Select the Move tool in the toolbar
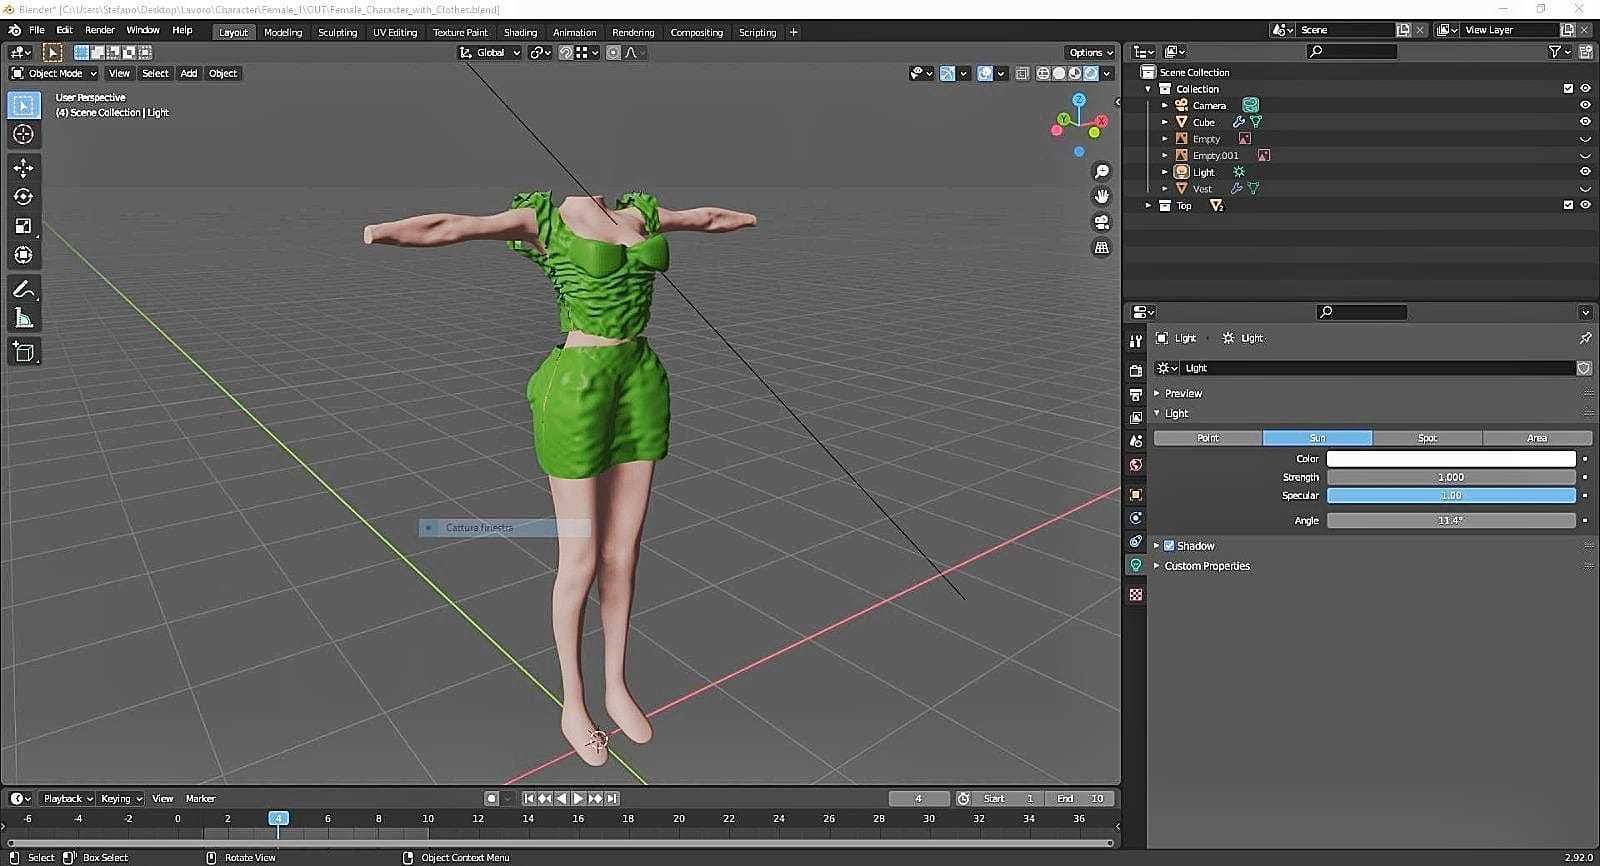 pos(23,167)
